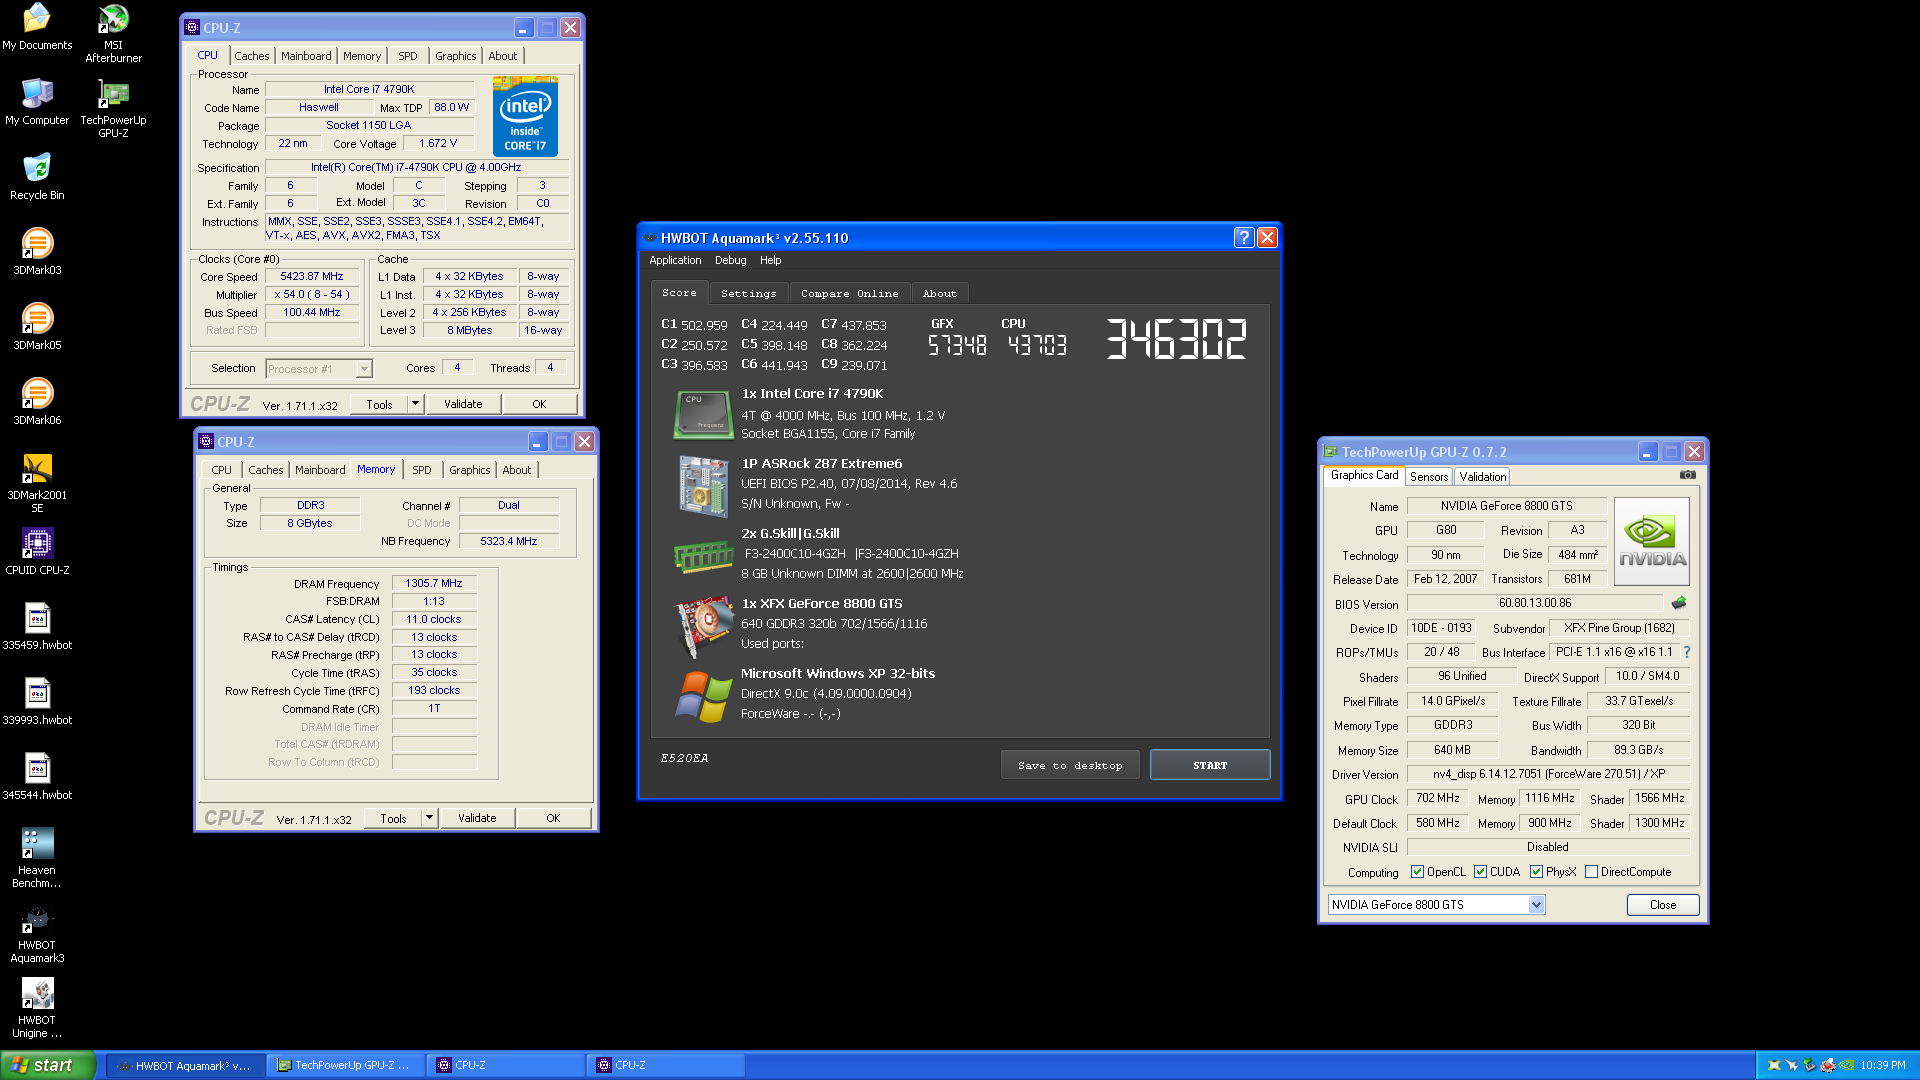The image size is (1920, 1080).
Task: Open Graphics tab in top CPU-Z window
Action: click(x=455, y=56)
